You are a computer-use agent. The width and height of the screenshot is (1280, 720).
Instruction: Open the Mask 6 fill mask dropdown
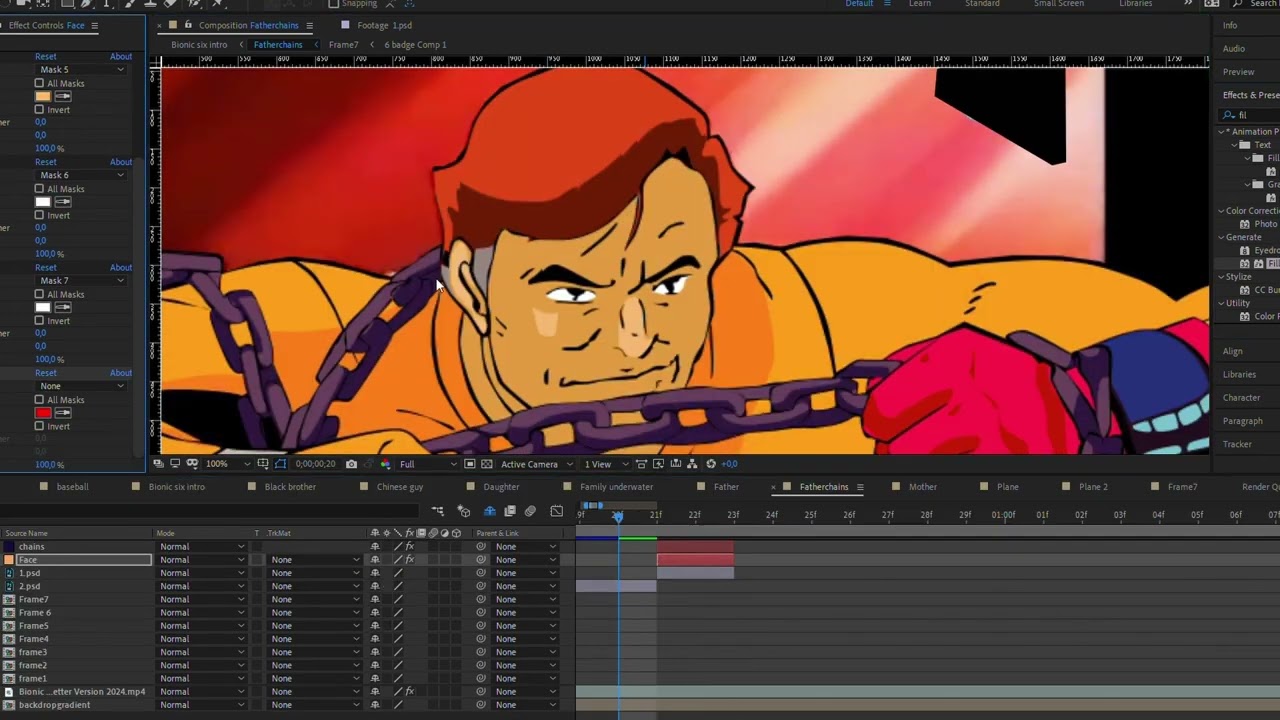pyautogui.click(x=80, y=175)
